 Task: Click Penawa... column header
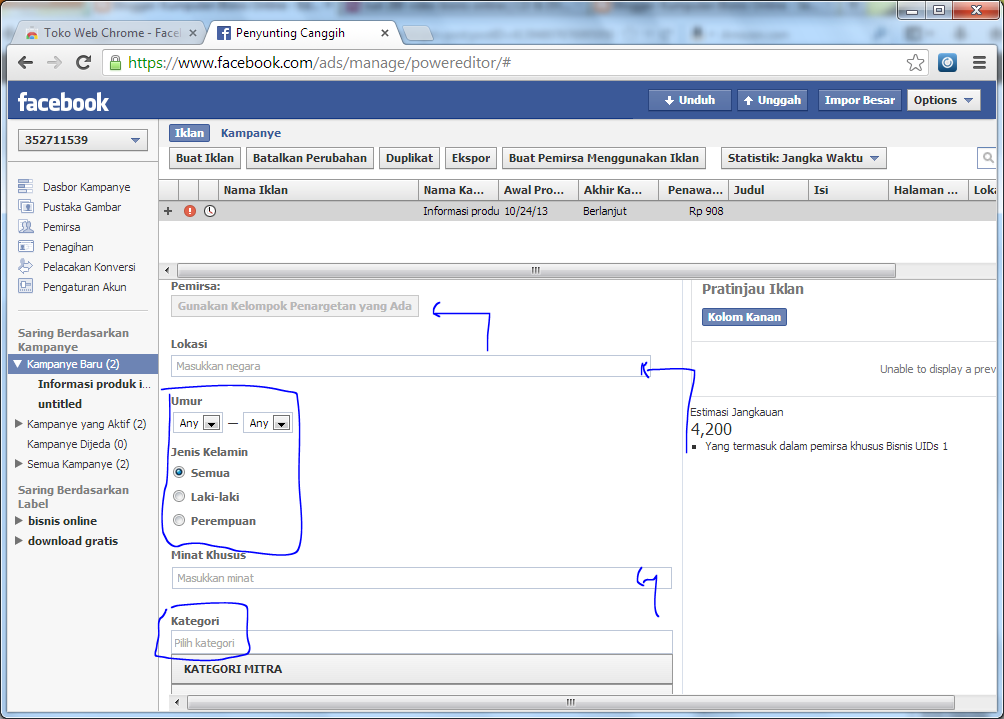(693, 190)
